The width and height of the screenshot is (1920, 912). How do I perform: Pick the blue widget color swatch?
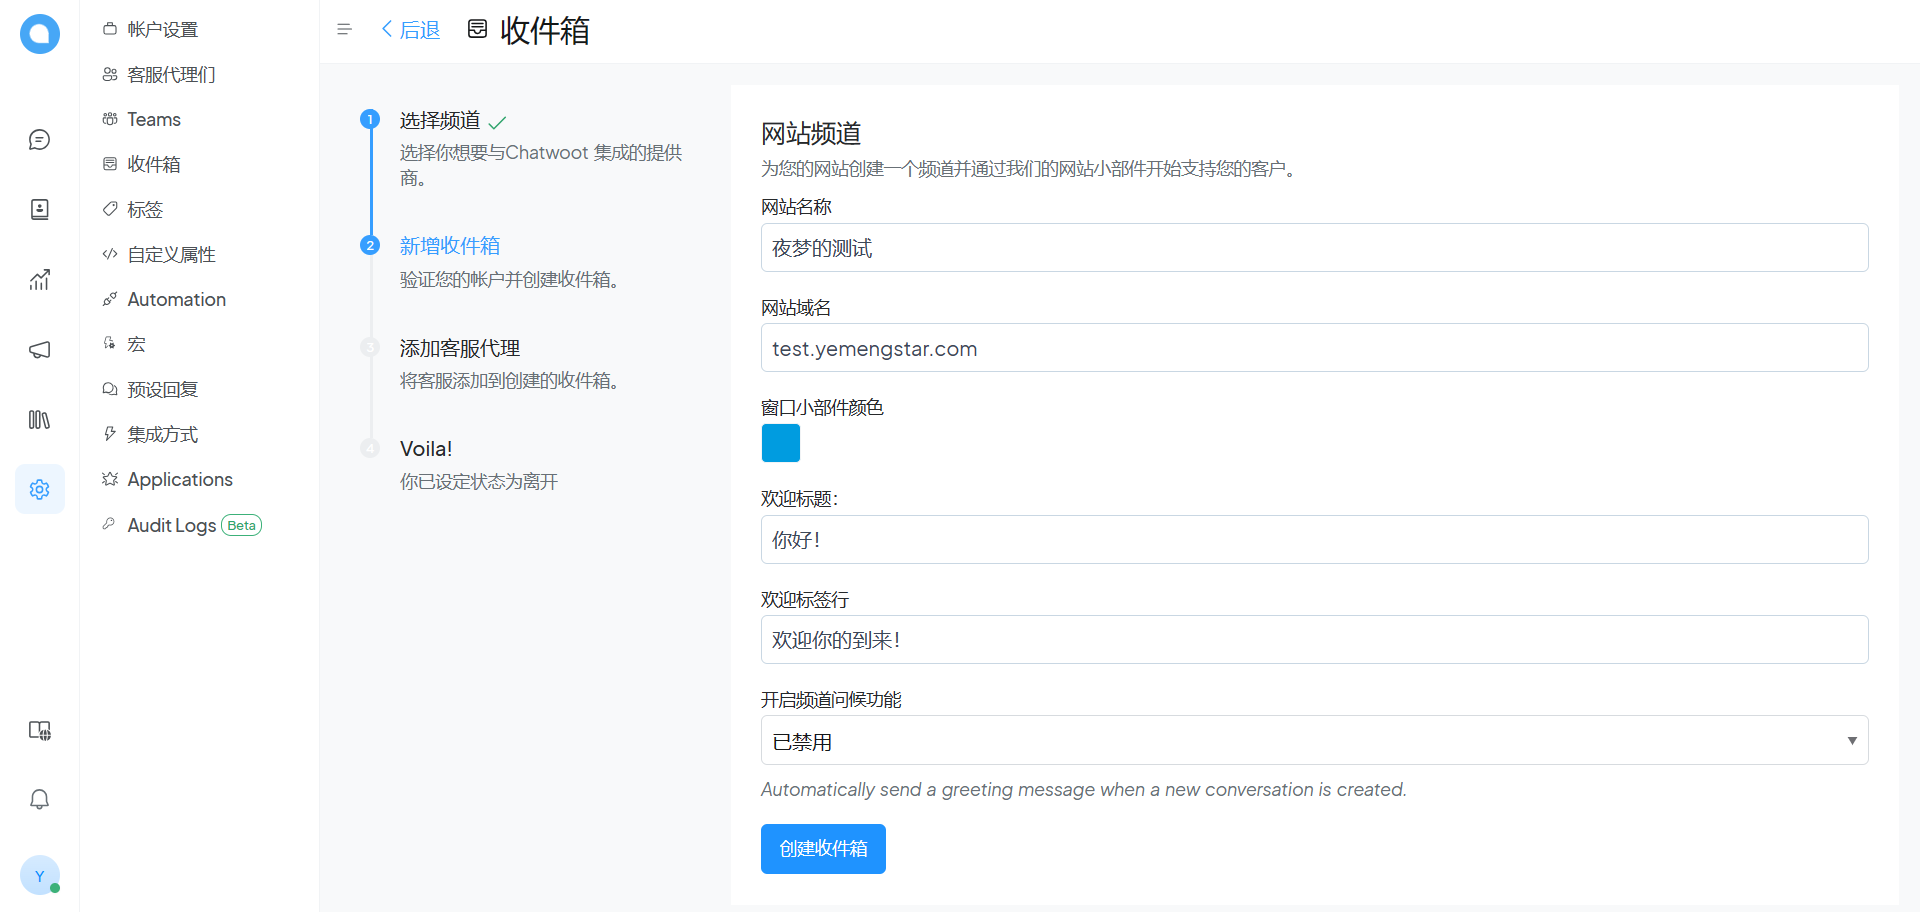coord(780,443)
